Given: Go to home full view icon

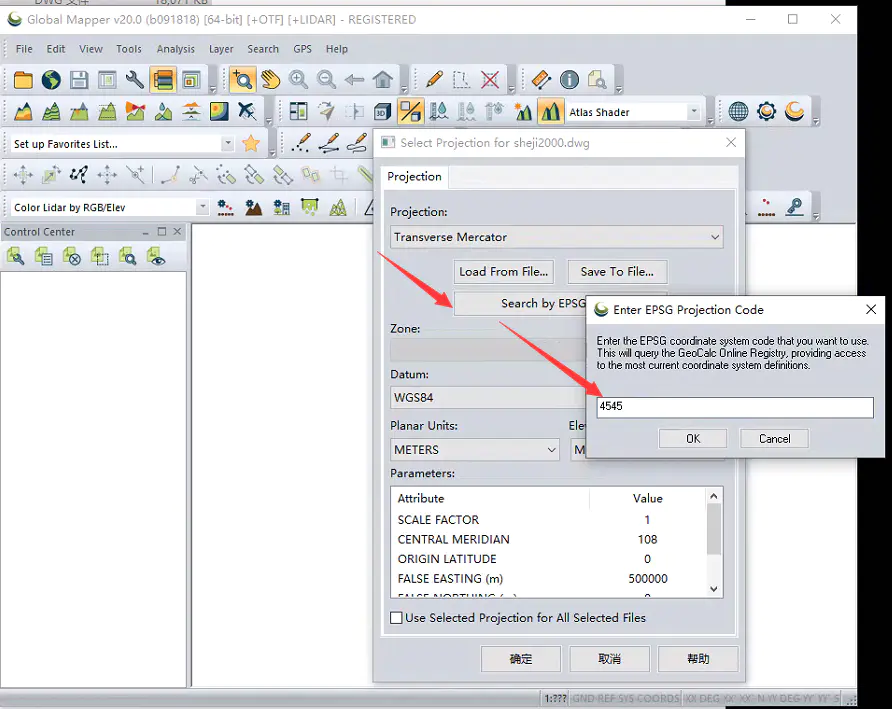Looking at the screenshot, I should [x=382, y=80].
